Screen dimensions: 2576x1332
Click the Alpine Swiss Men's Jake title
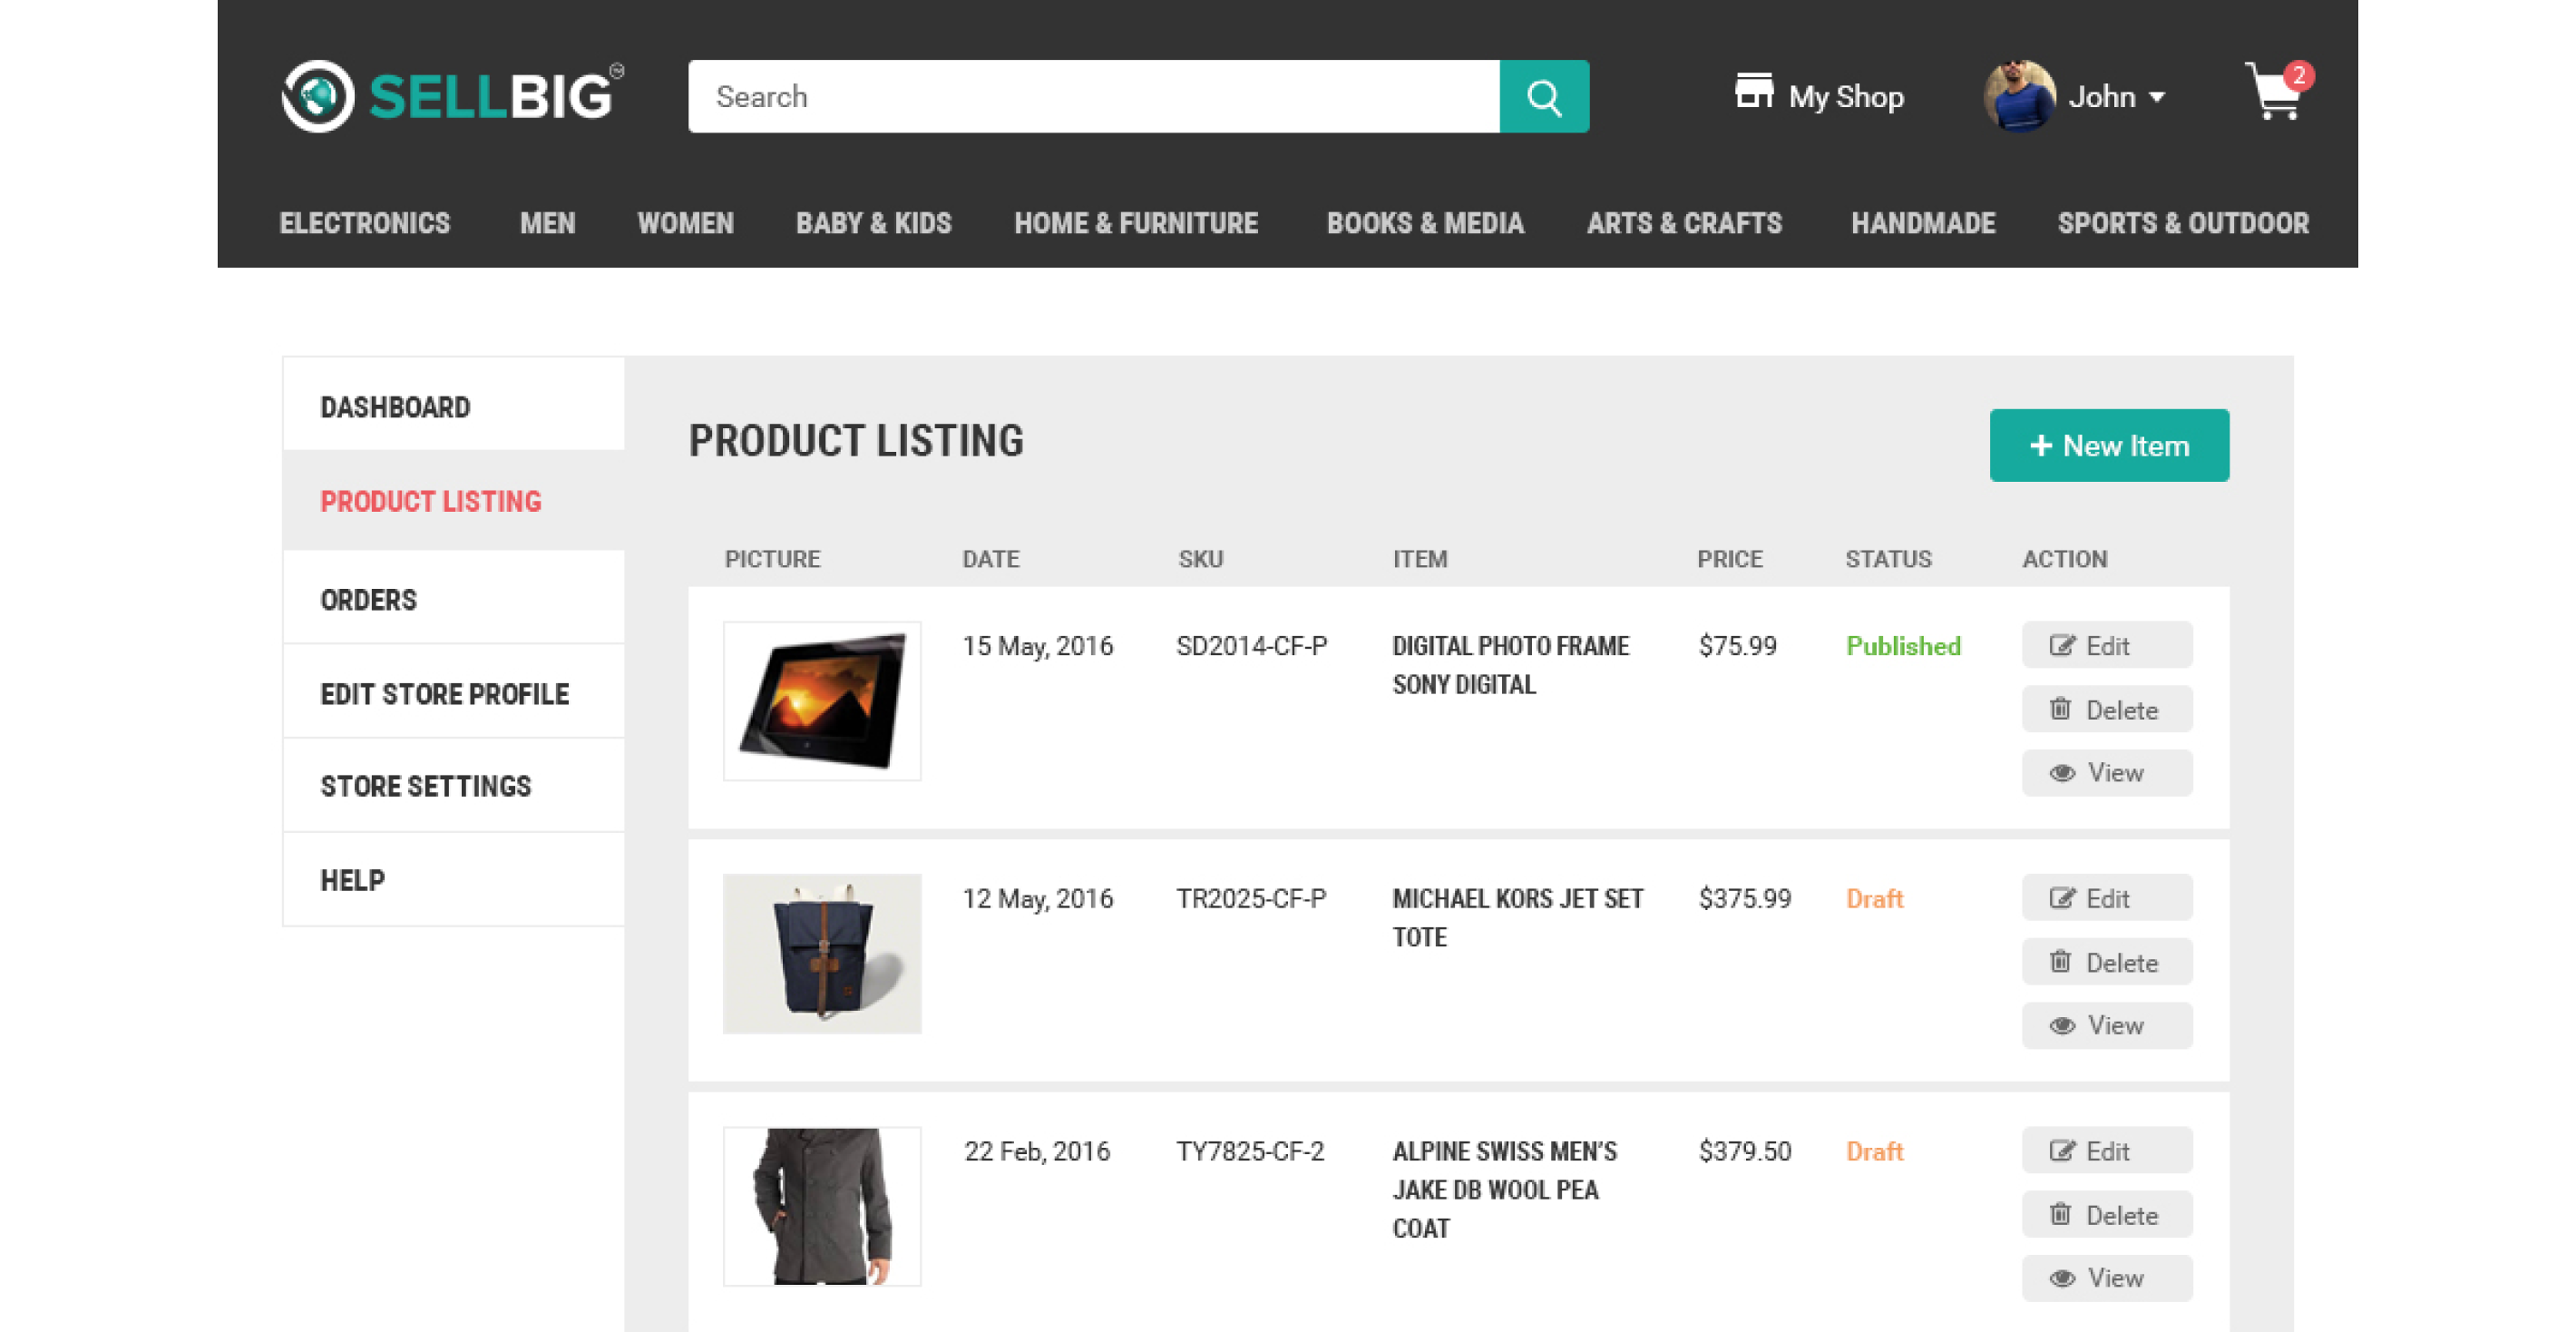click(x=1504, y=1190)
